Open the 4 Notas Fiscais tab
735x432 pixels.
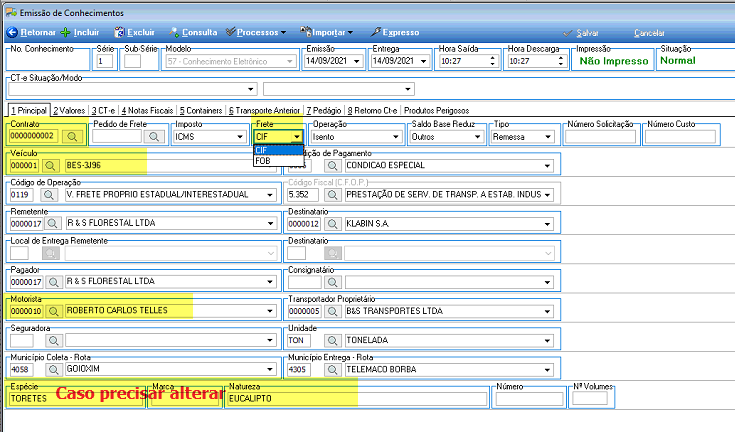click(147, 111)
